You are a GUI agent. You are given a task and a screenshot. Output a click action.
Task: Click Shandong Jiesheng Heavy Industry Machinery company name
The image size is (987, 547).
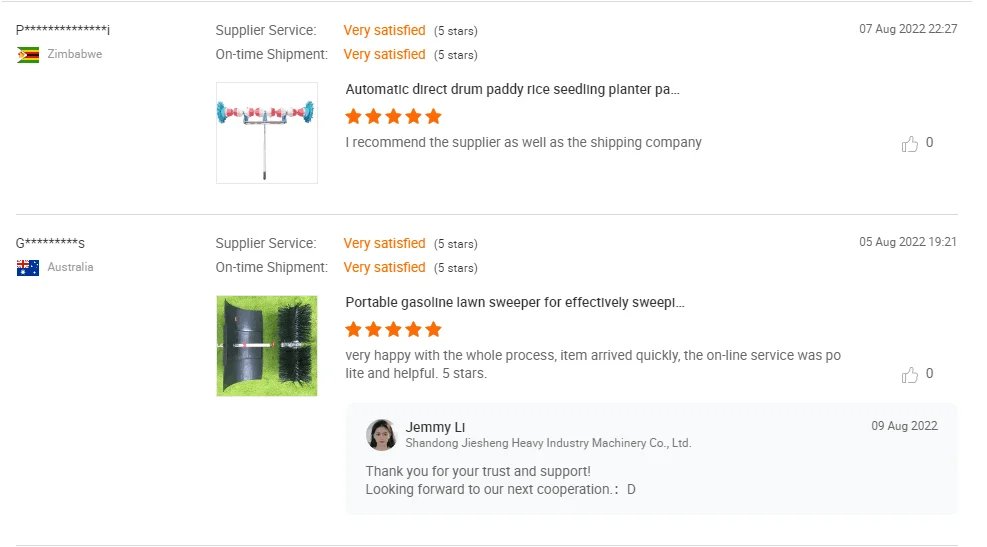pyautogui.click(x=548, y=443)
